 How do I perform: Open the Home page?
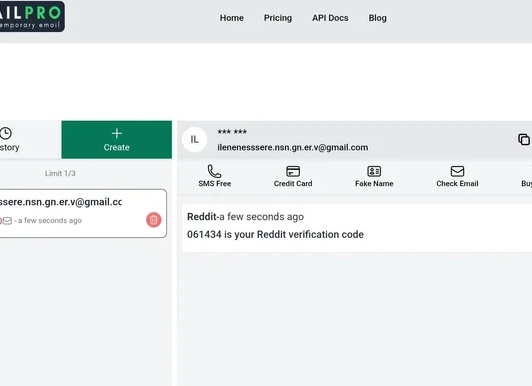tap(232, 18)
